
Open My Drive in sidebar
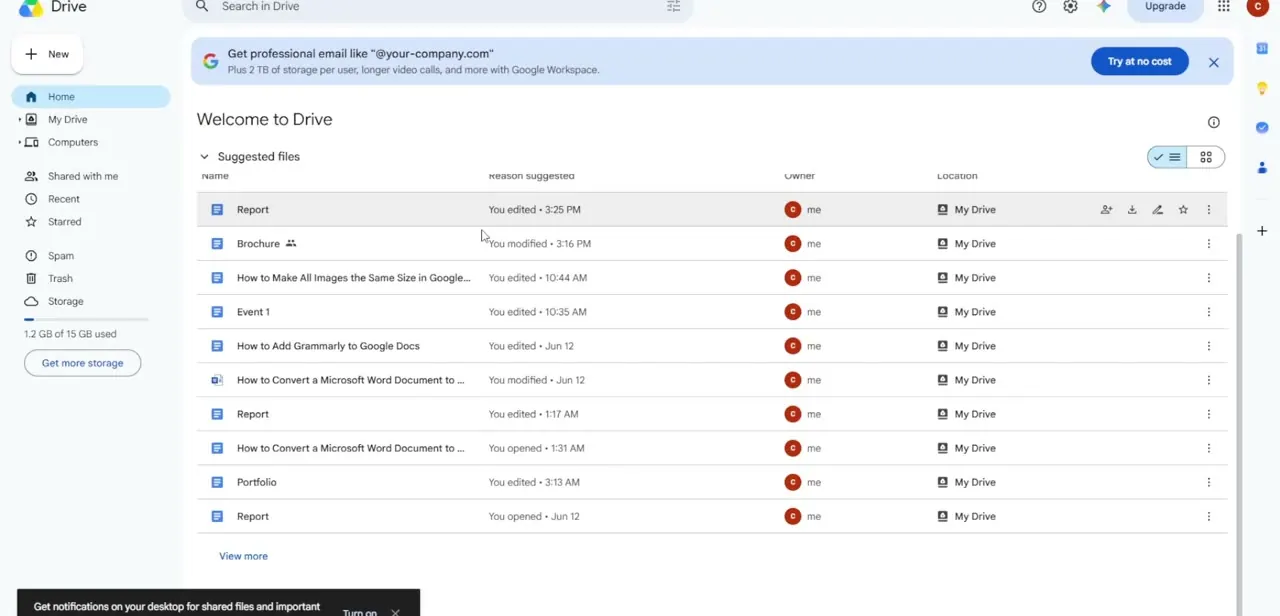[x=67, y=120]
